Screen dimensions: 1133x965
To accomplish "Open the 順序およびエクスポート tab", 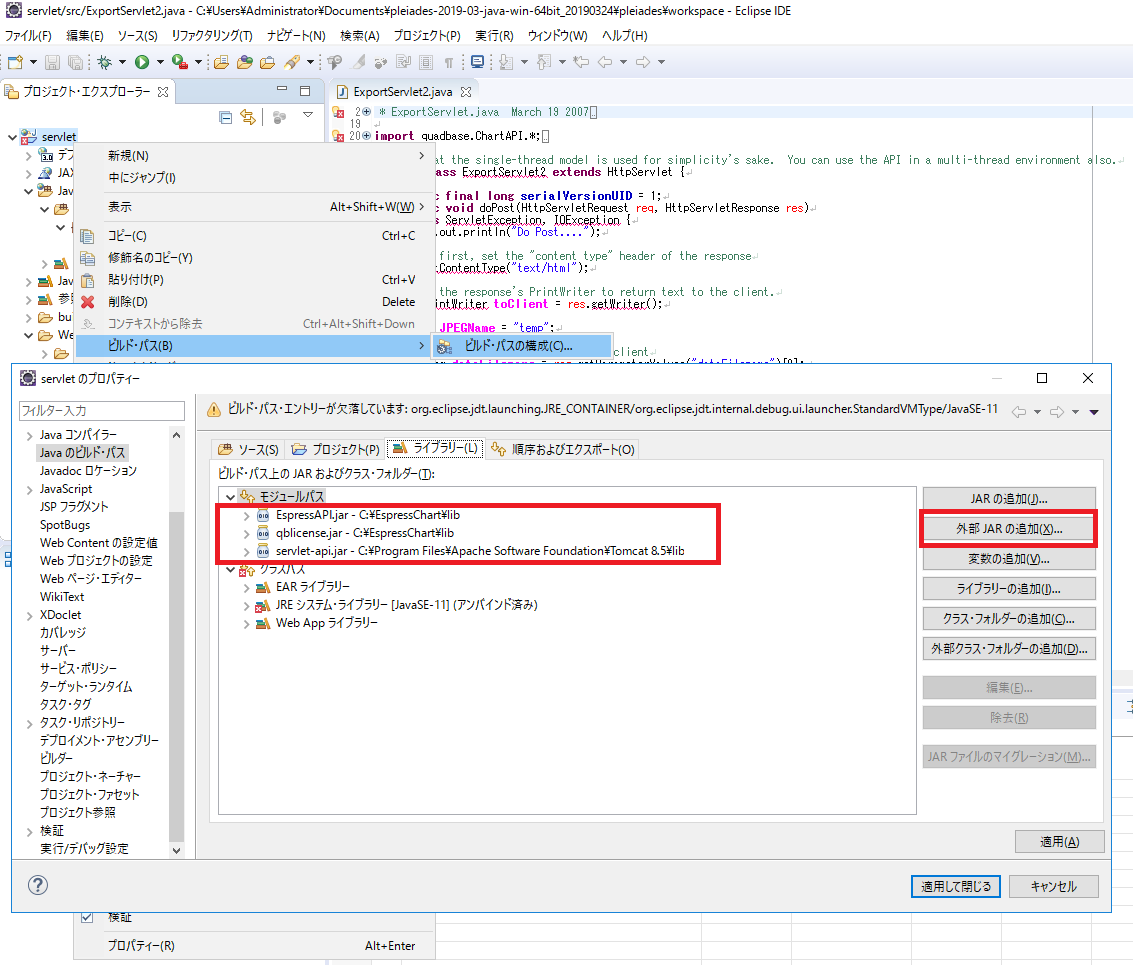I will click(563, 449).
